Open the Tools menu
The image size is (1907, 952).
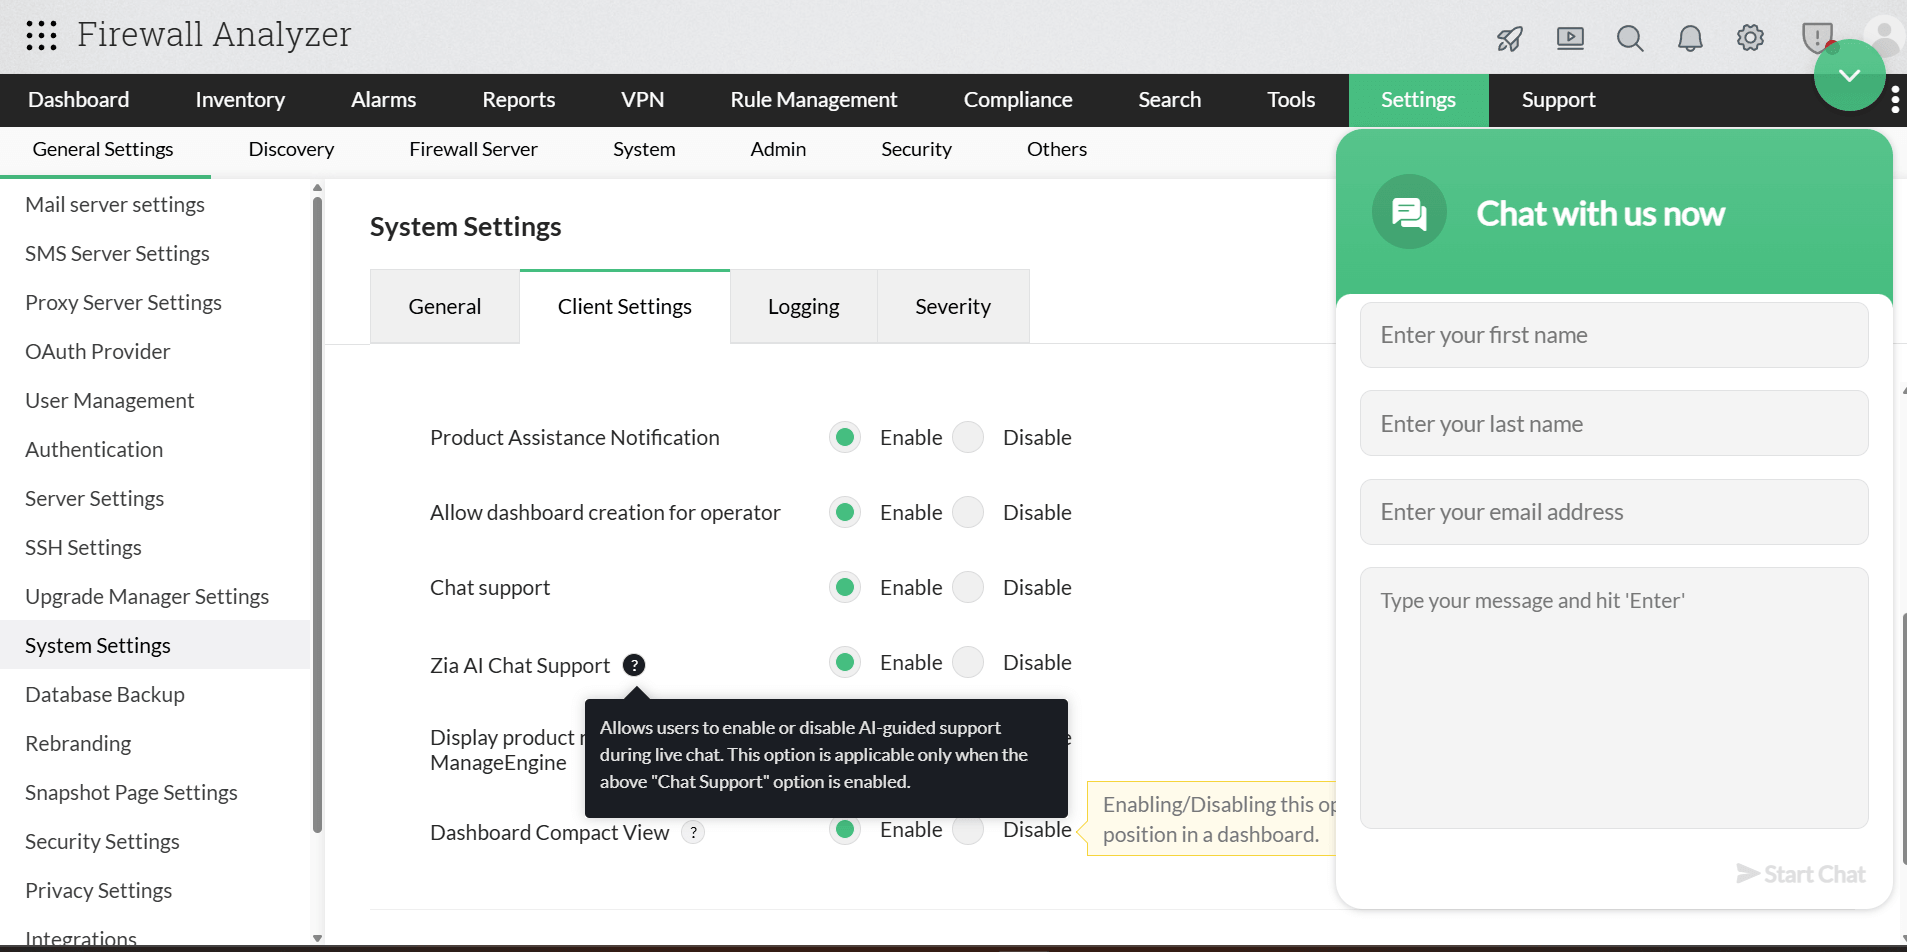[1291, 100]
